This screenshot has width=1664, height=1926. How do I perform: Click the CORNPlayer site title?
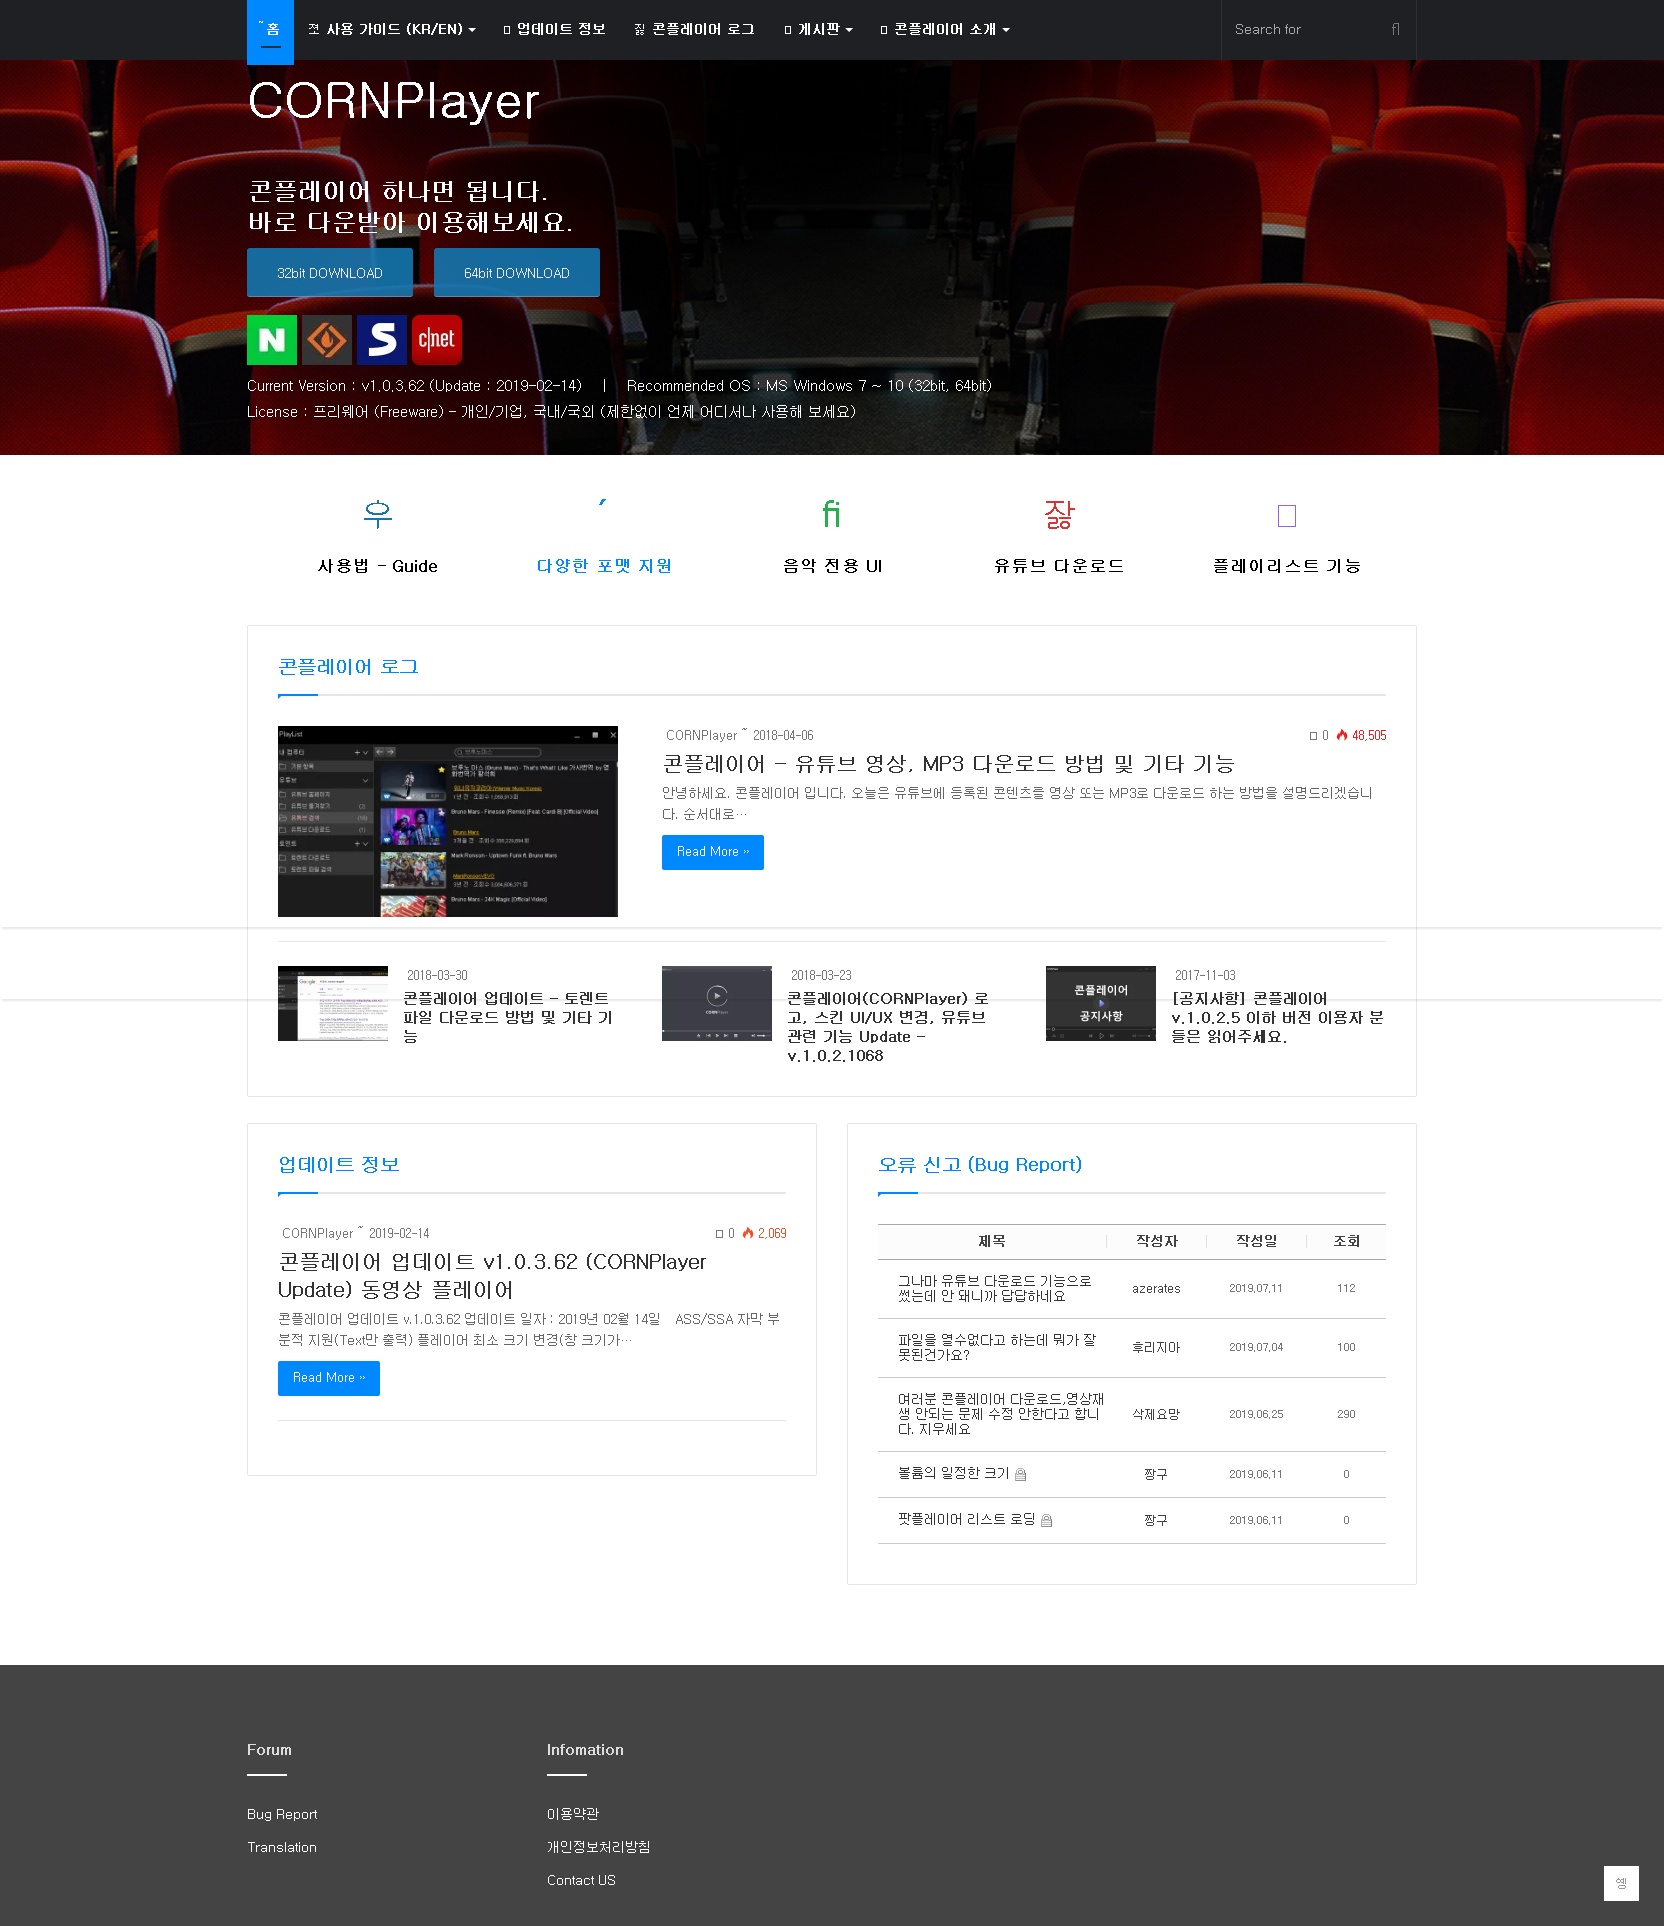coord(393,101)
